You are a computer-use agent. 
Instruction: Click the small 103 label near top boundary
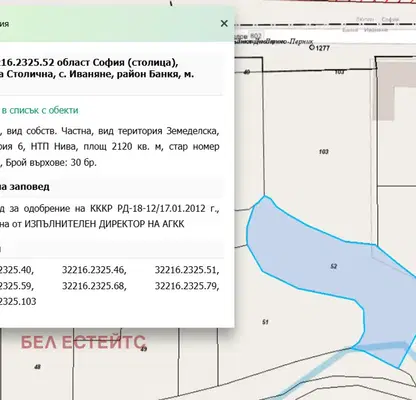click(x=339, y=72)
